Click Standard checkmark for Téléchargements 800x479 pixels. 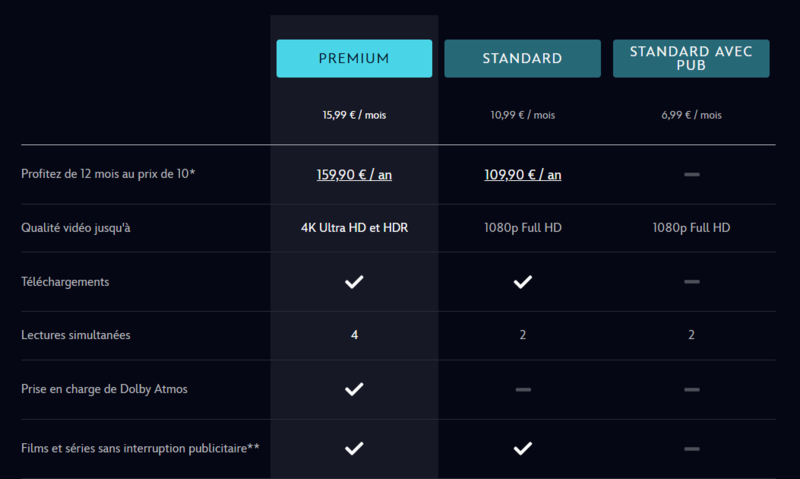pos(522,282)
